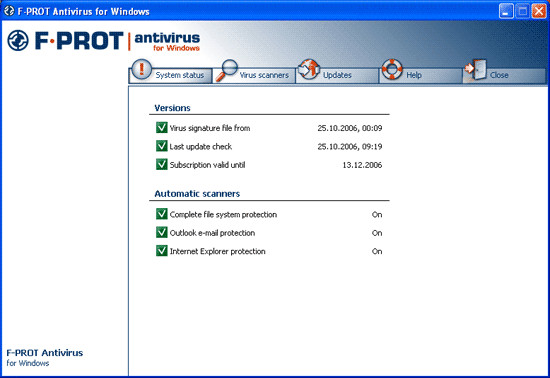Click the Help lifebuoy icon
The width and height of the screenshot is (550, 378).
(392, 69)
